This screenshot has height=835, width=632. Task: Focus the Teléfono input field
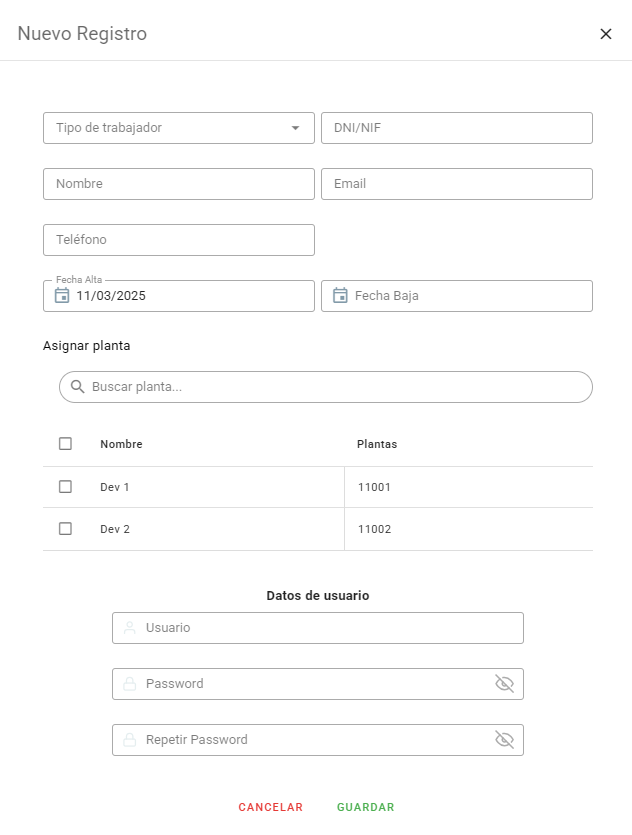tap(179, 240)
